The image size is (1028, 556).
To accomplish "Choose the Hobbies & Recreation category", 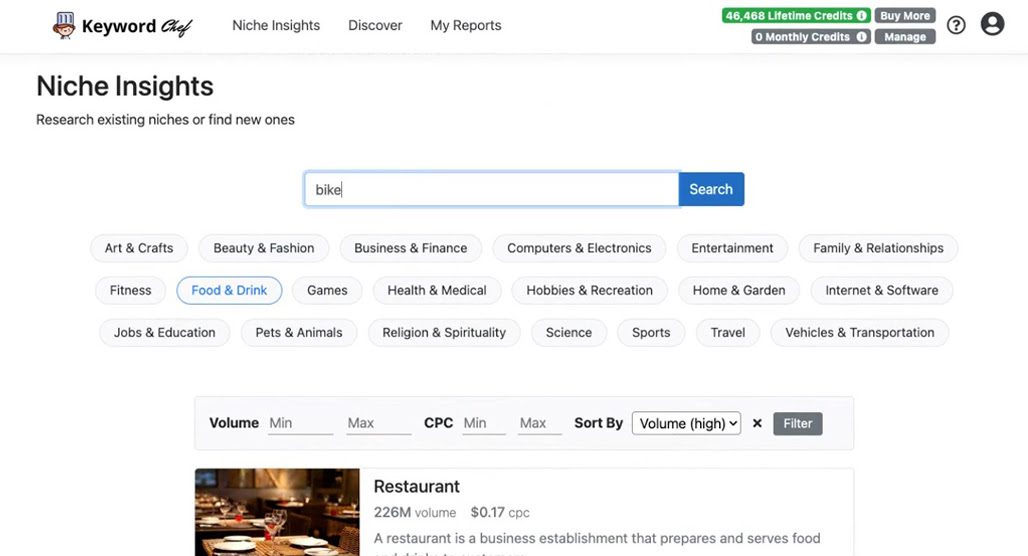I will [x=589, y=290].
